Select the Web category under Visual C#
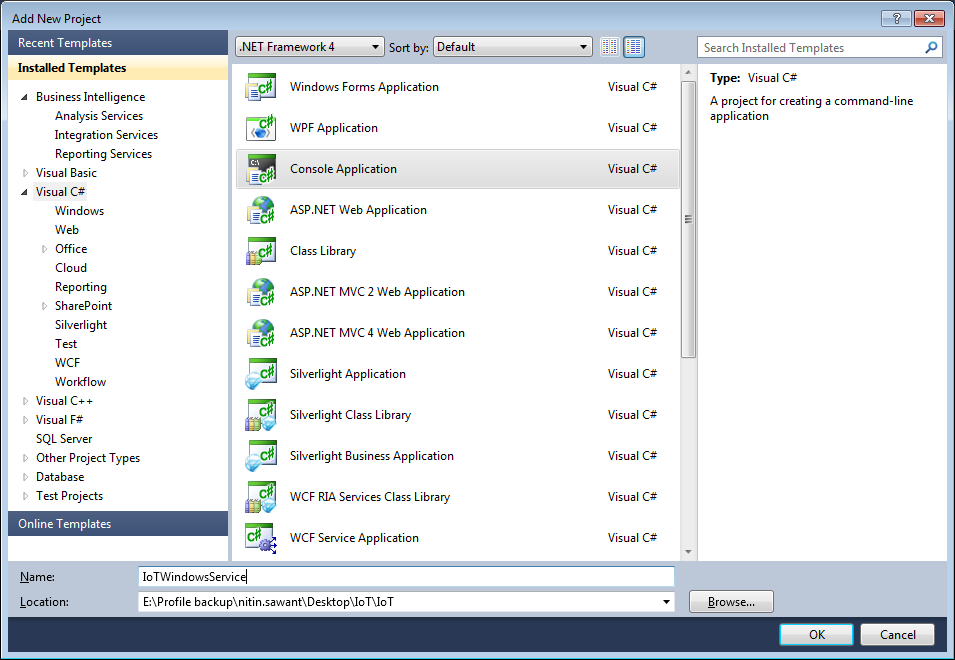 [x=67, y=230]
